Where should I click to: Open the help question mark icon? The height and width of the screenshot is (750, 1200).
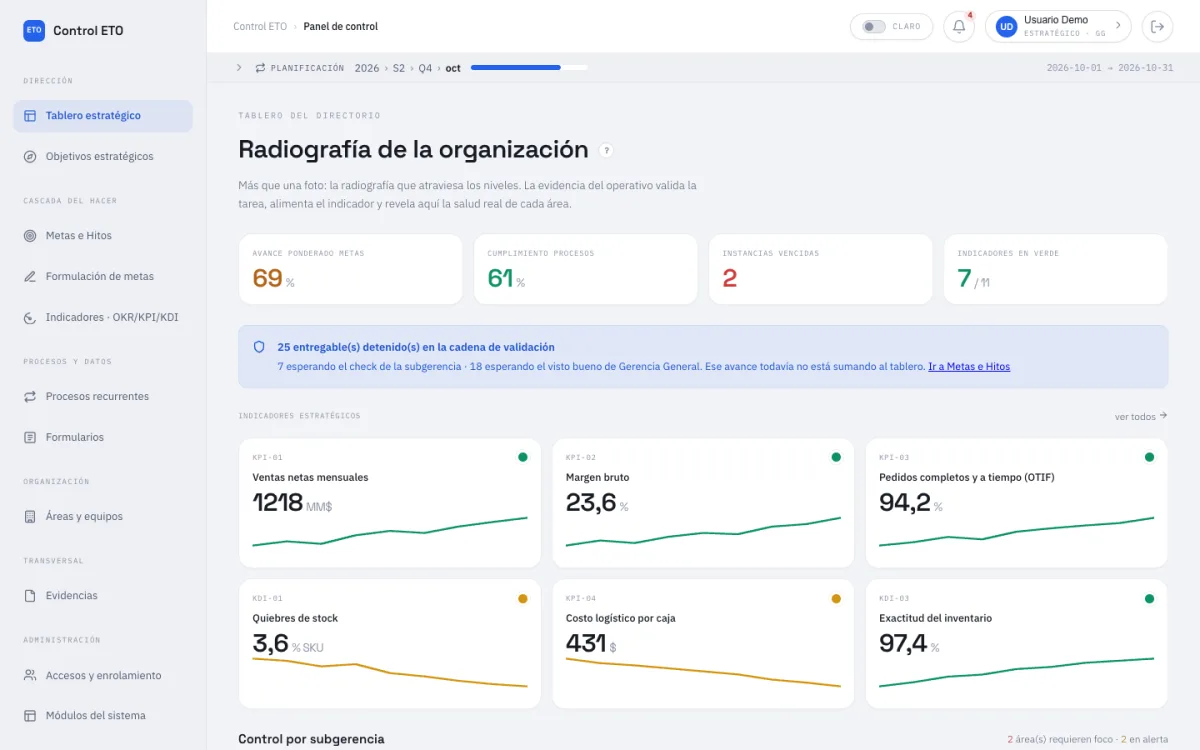click(606, 151)
